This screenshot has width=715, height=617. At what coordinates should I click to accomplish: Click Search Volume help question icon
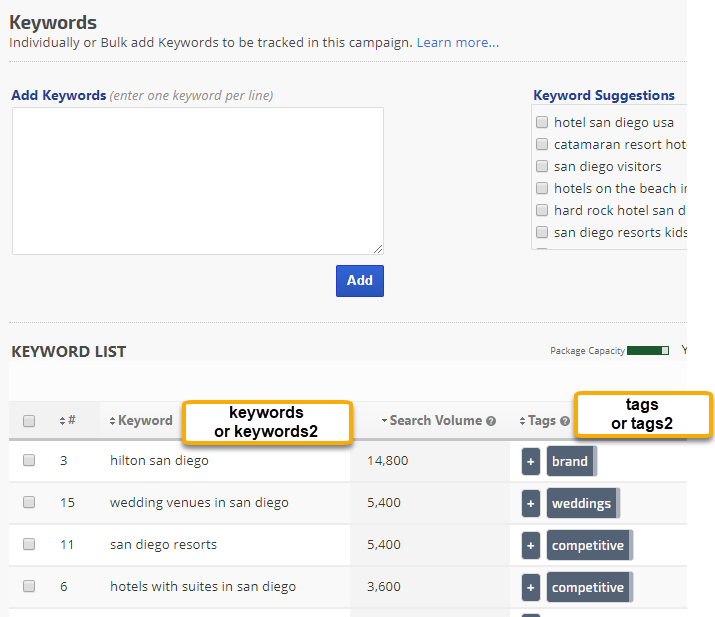pos(491,421)
